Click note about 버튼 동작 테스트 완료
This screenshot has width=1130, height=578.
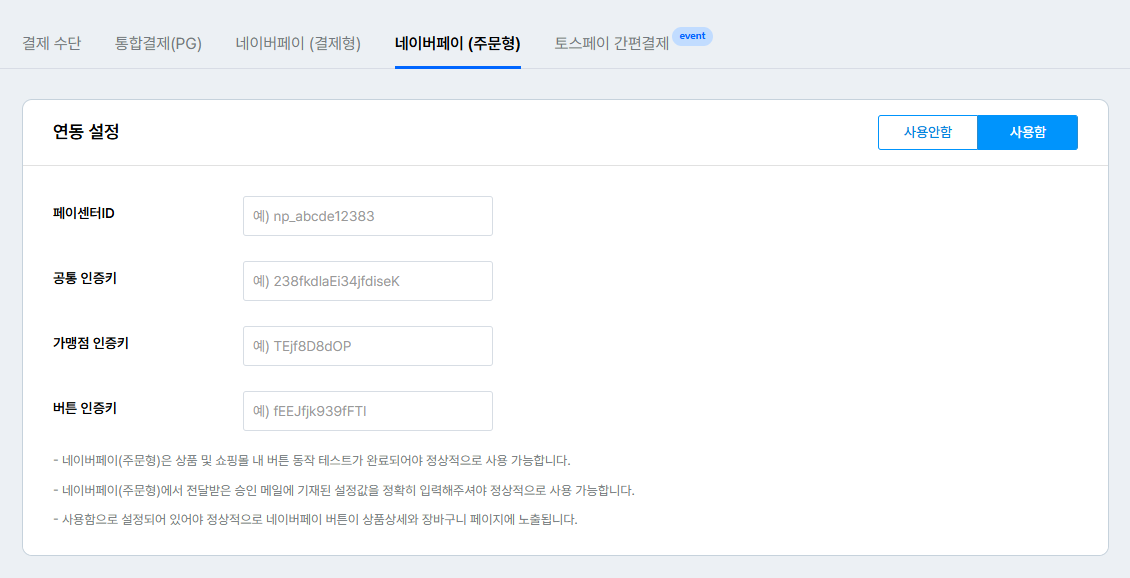tap(312, 461)
